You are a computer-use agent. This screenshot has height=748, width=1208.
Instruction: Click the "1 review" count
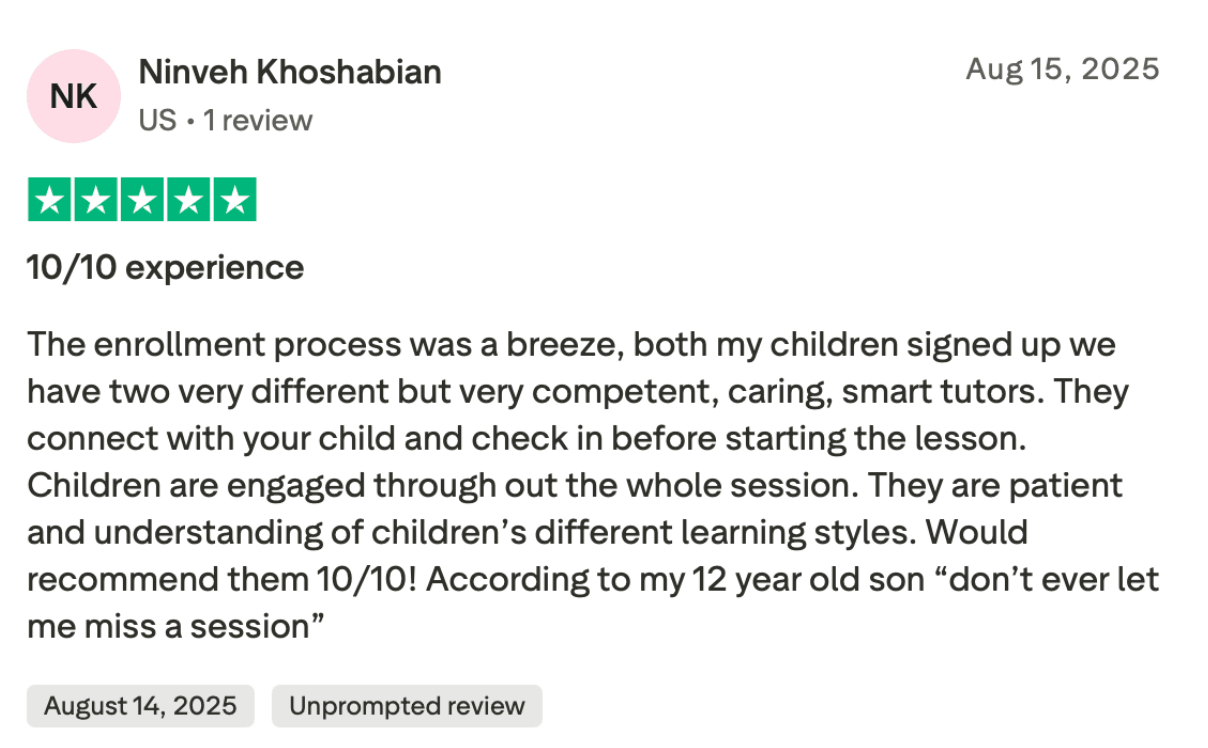coord(258,121)
